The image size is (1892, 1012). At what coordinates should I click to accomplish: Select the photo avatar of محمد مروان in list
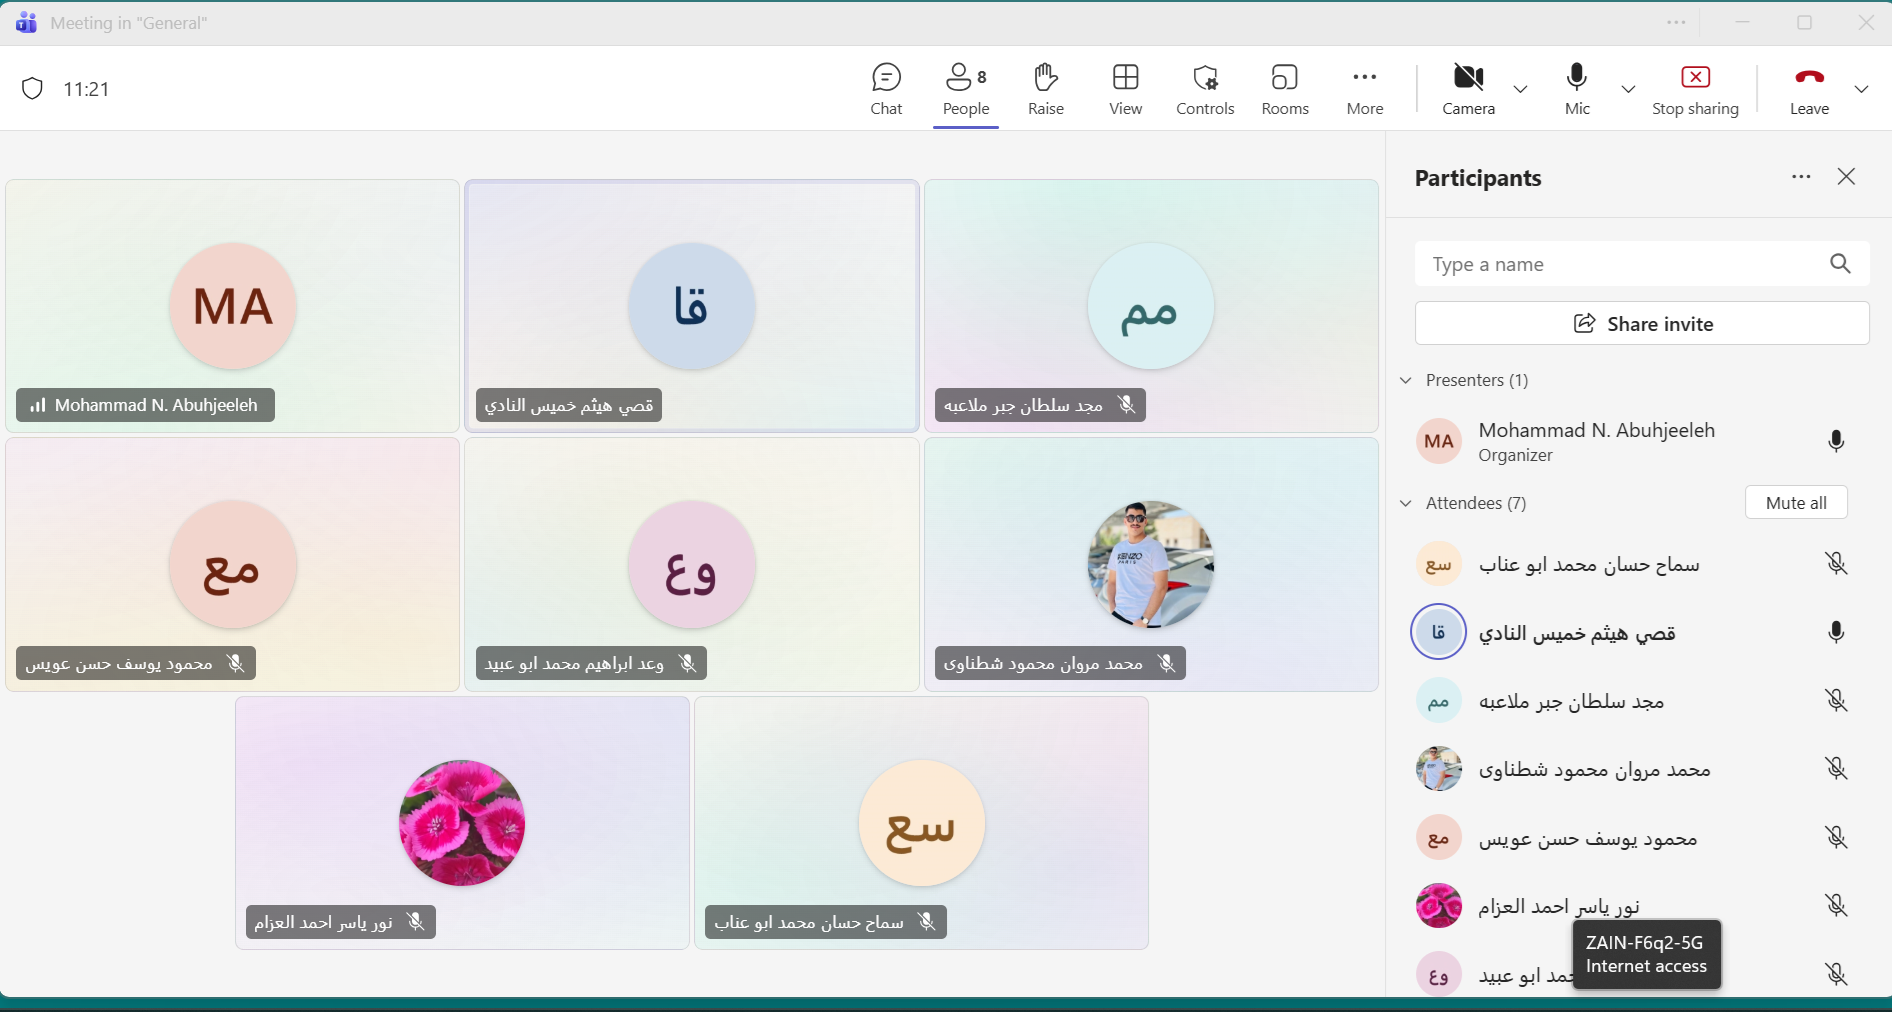(x=1439, y=769)
